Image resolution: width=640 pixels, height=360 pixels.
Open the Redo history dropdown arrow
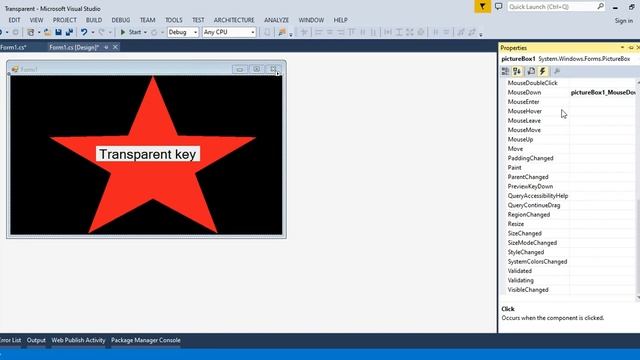tap(110, 33)
